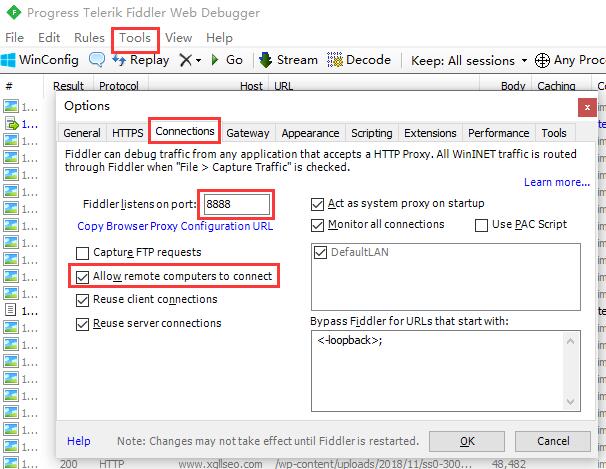
Task: Switch to the HTTPS tab
Action: [128, 133]
